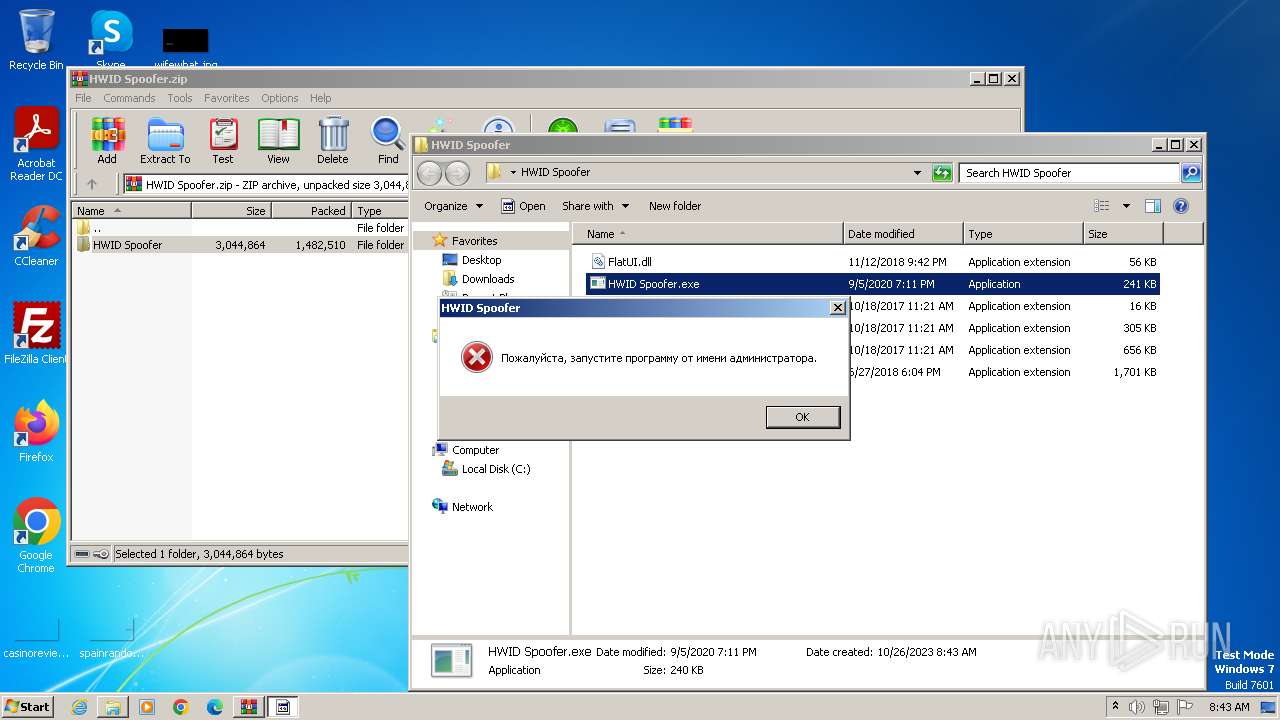Open the Favorites menu in WinRAR
The image size is (1280, 720).
click(x=227, y=98)
